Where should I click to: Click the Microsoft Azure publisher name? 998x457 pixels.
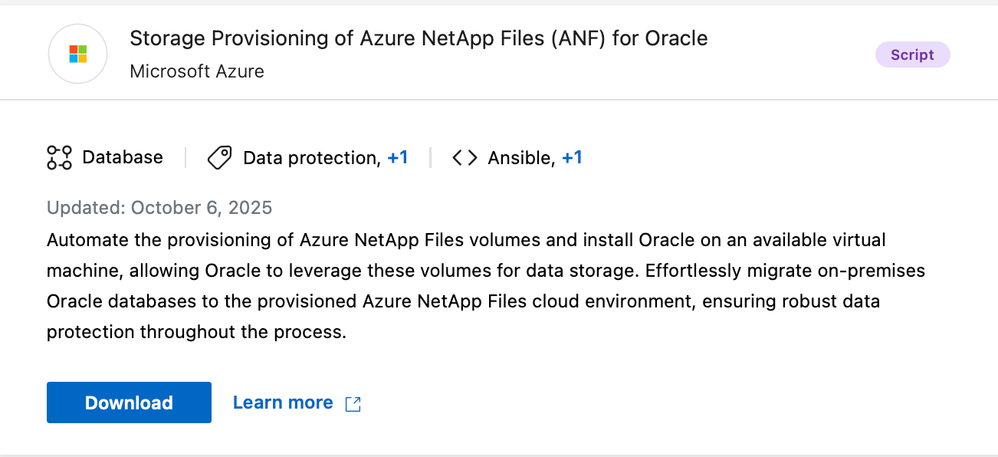coord(197,72)
